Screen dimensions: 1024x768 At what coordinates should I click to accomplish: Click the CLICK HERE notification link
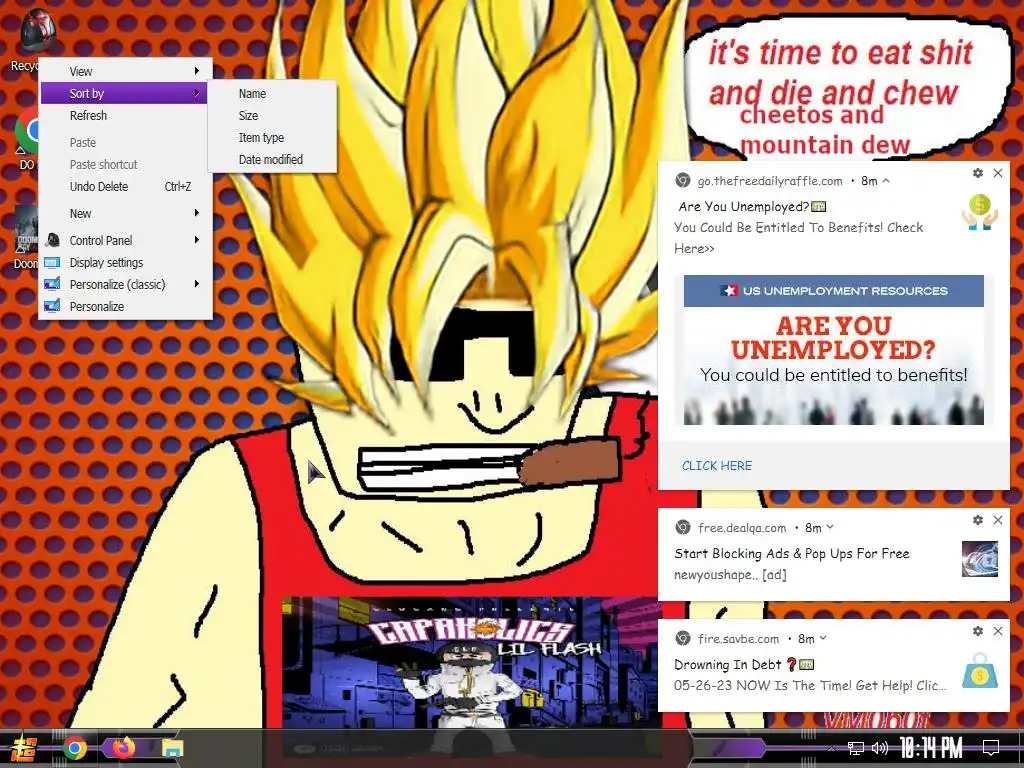click(717, 466)
